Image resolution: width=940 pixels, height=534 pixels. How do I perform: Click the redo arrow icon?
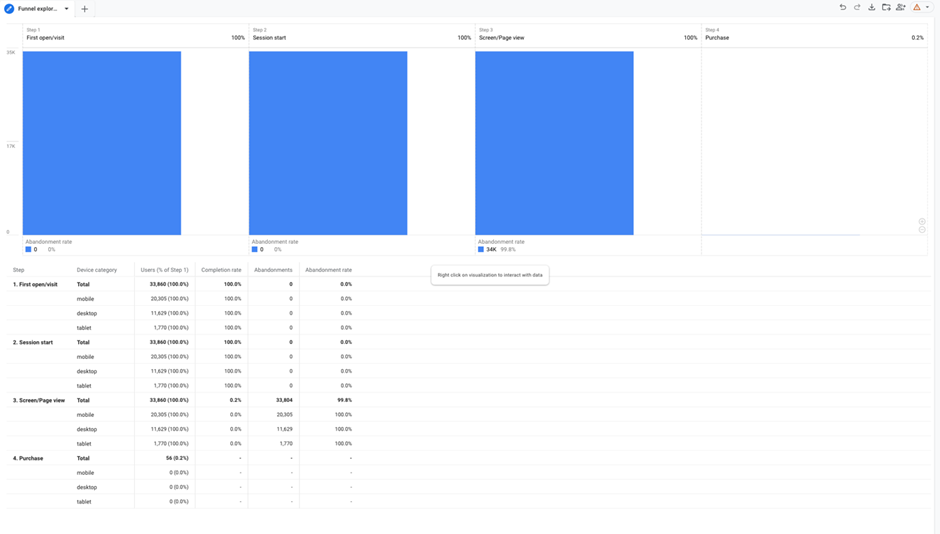pos(857,8)
